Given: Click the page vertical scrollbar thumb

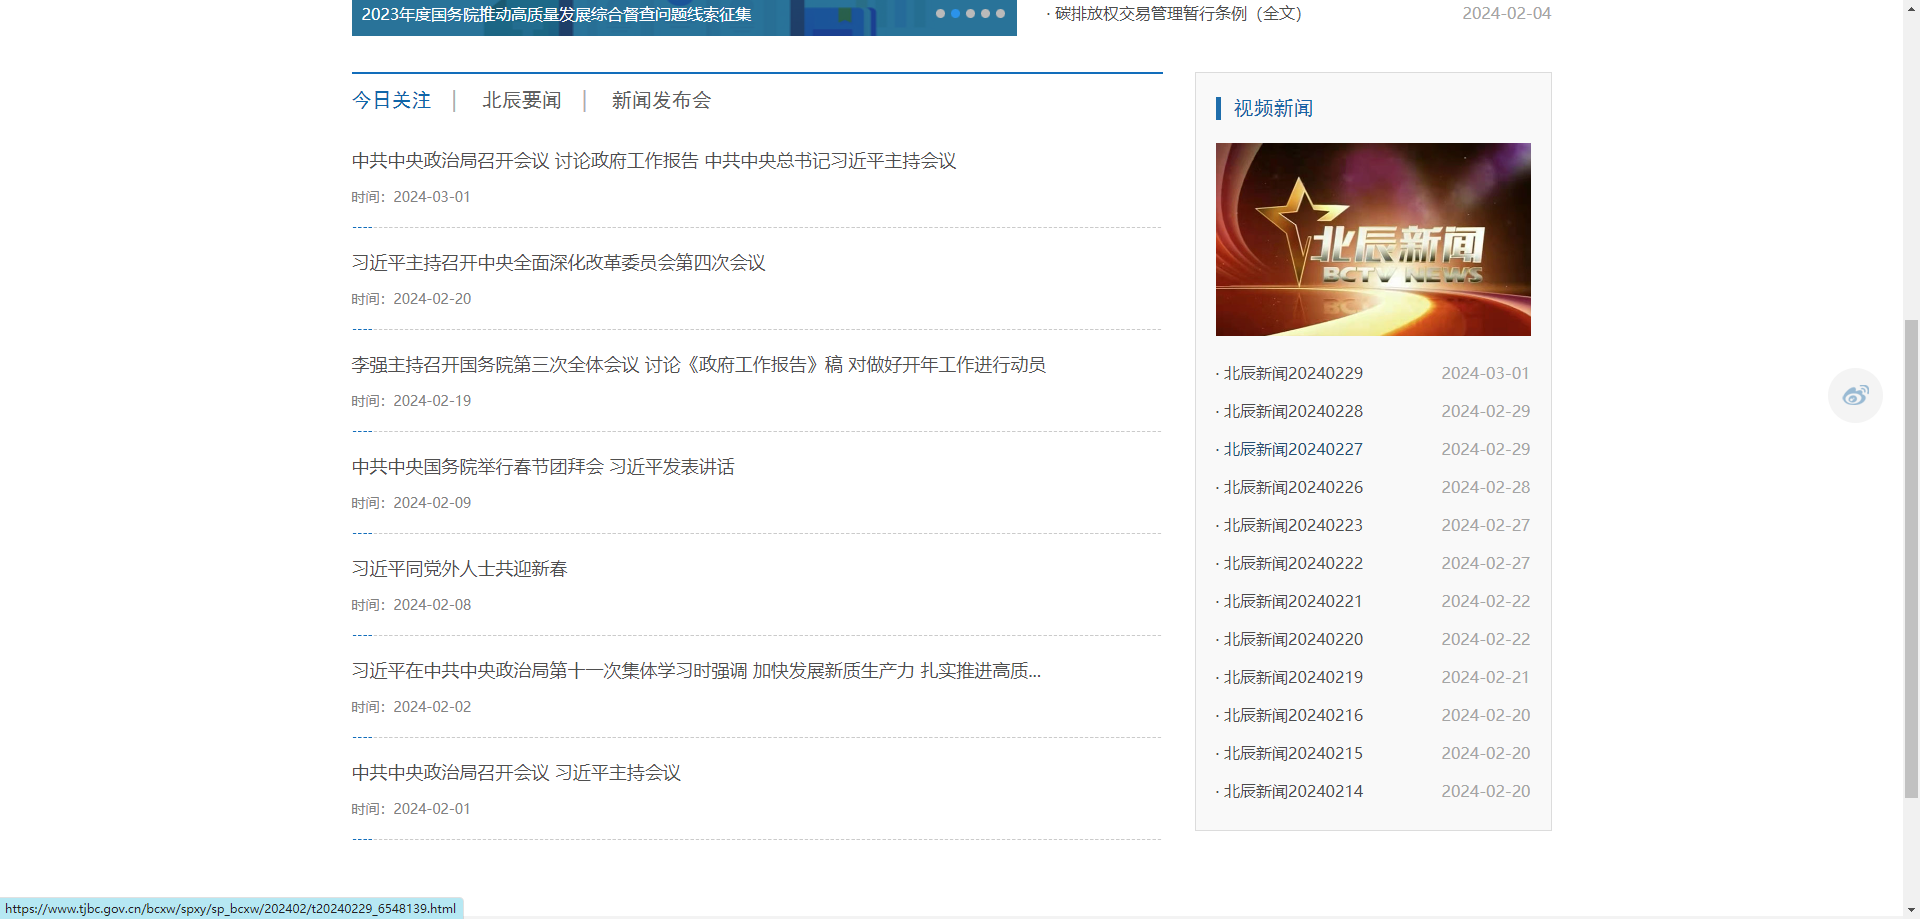Looking at the screenshot, I should [x=1911, y=558].
